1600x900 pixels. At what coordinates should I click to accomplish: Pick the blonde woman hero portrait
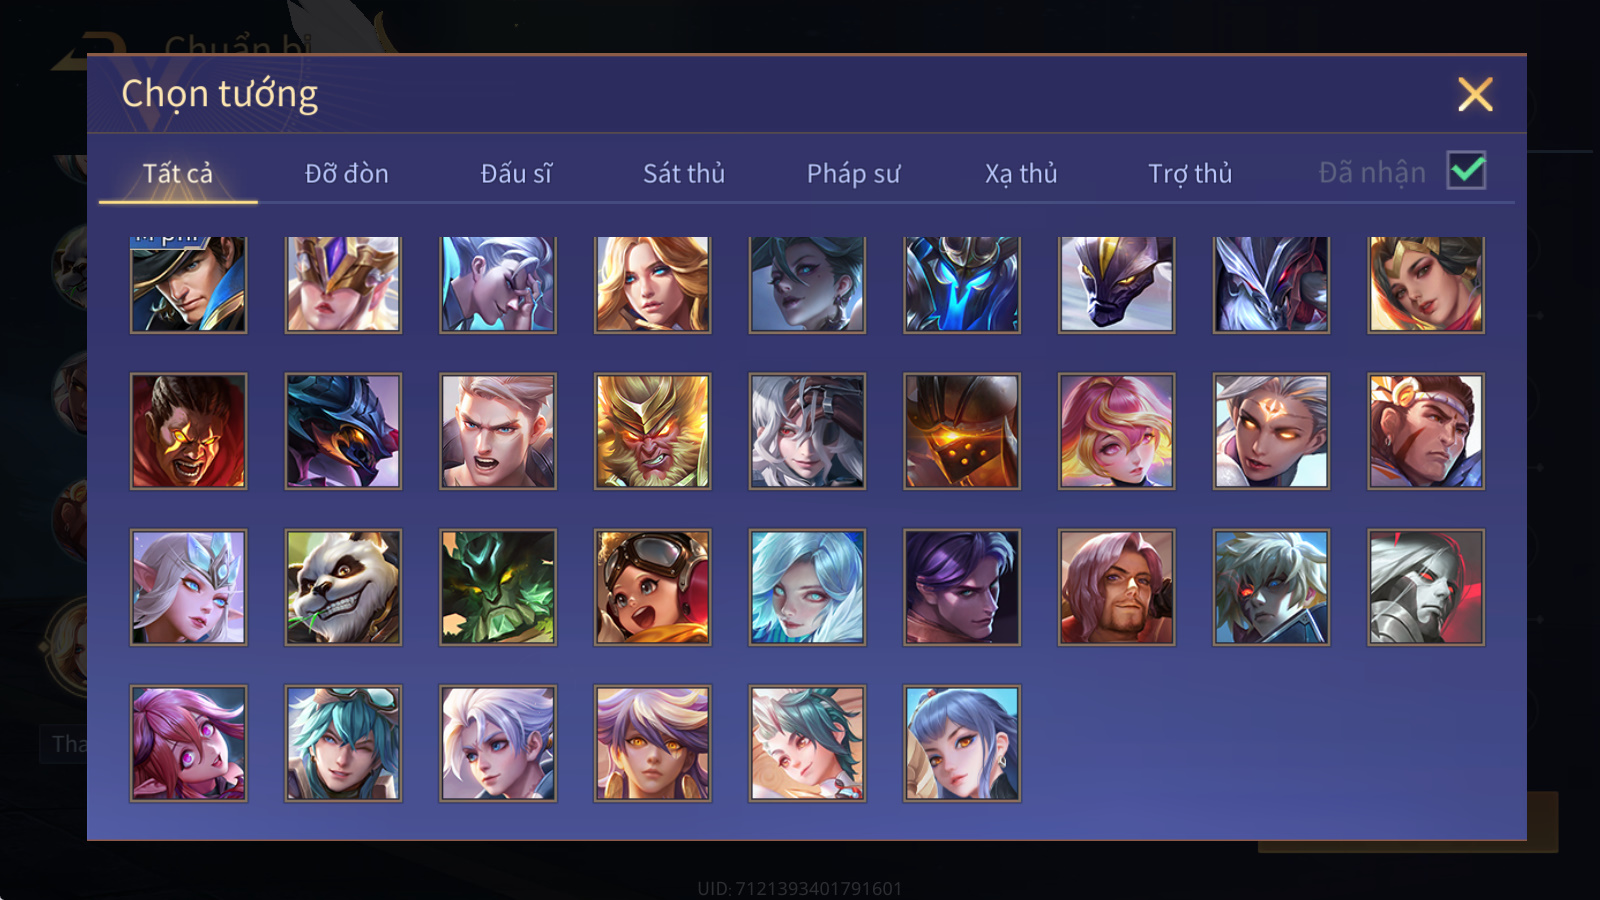pos(652,284)
